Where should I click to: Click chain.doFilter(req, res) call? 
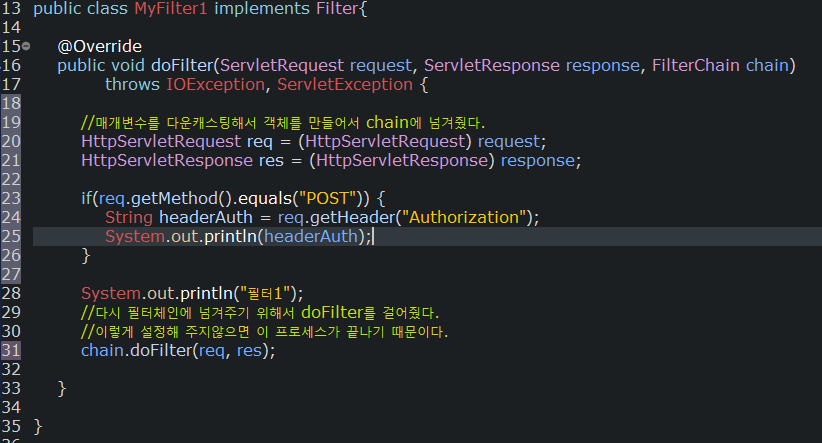point(178,351)
